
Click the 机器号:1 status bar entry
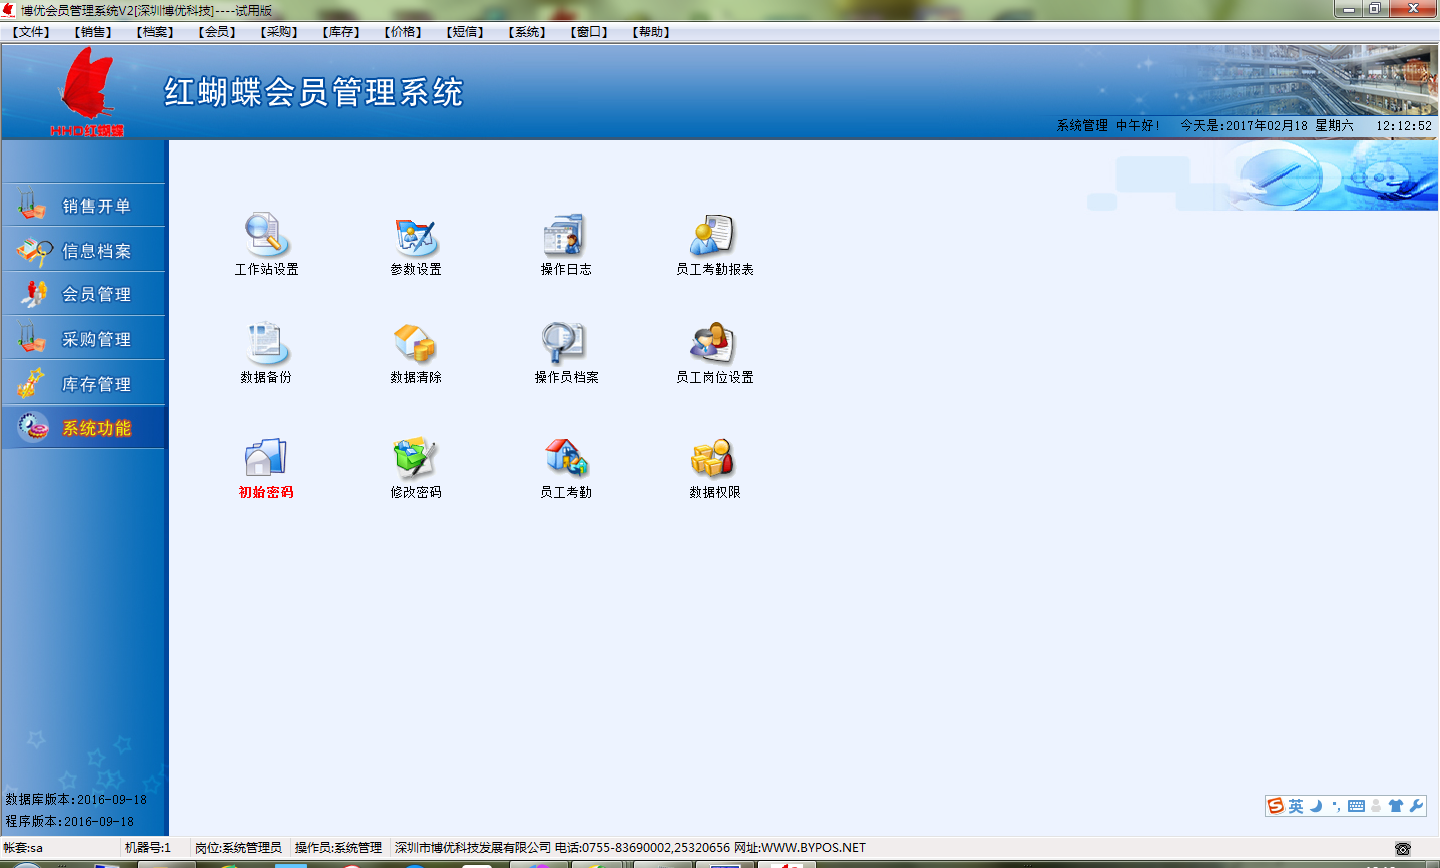pos(148,848)
